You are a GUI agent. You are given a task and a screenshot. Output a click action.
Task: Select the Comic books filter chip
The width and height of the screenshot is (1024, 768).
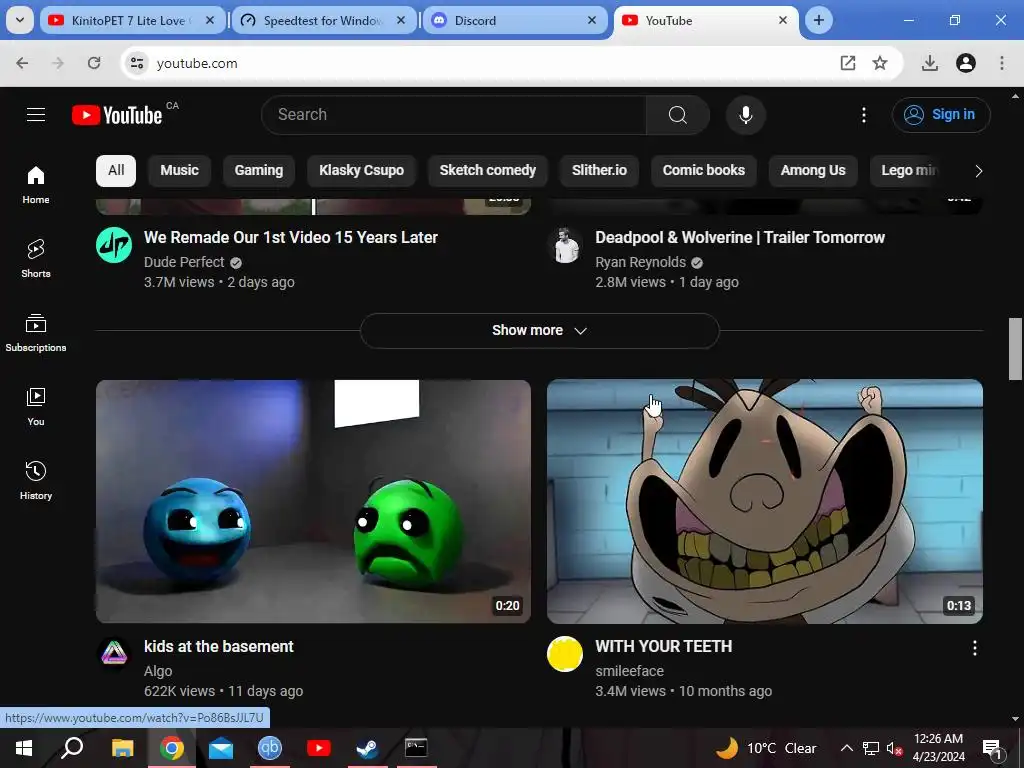point(703,170)
